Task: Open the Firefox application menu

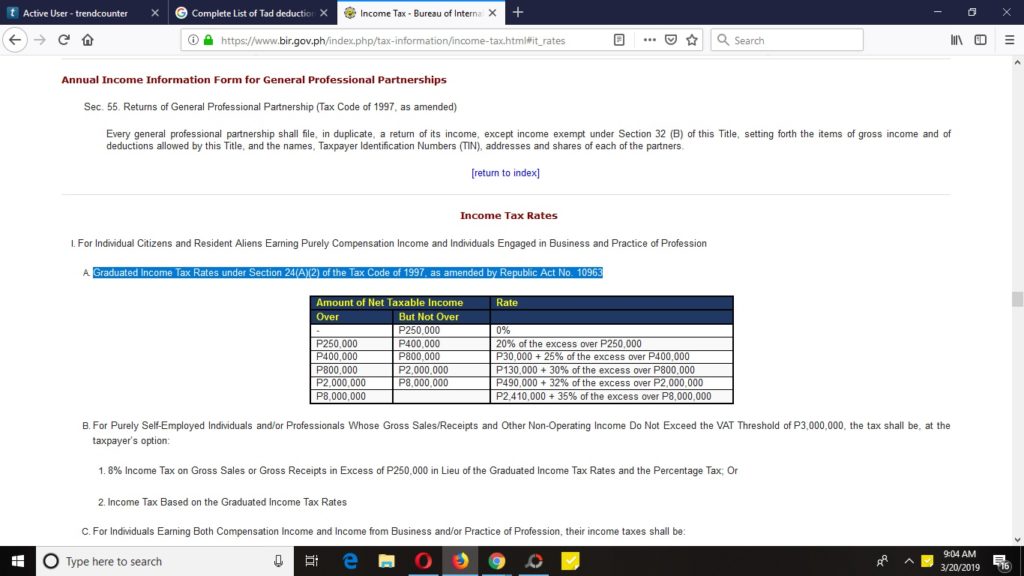Action: coord(1007,40)
